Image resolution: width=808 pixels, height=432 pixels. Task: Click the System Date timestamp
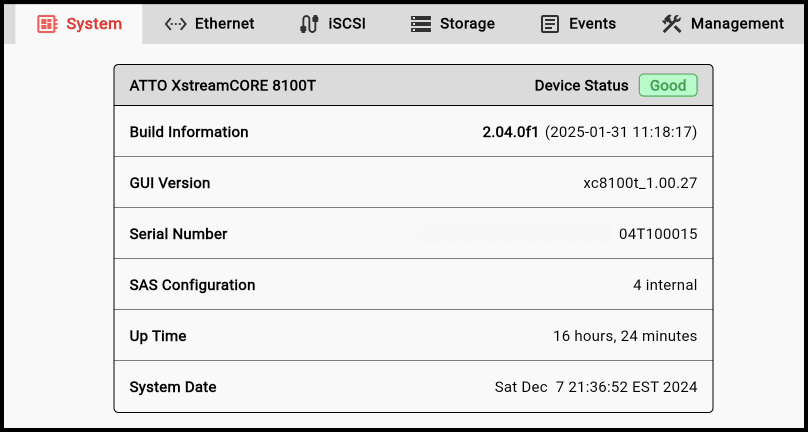click(596, 387)
